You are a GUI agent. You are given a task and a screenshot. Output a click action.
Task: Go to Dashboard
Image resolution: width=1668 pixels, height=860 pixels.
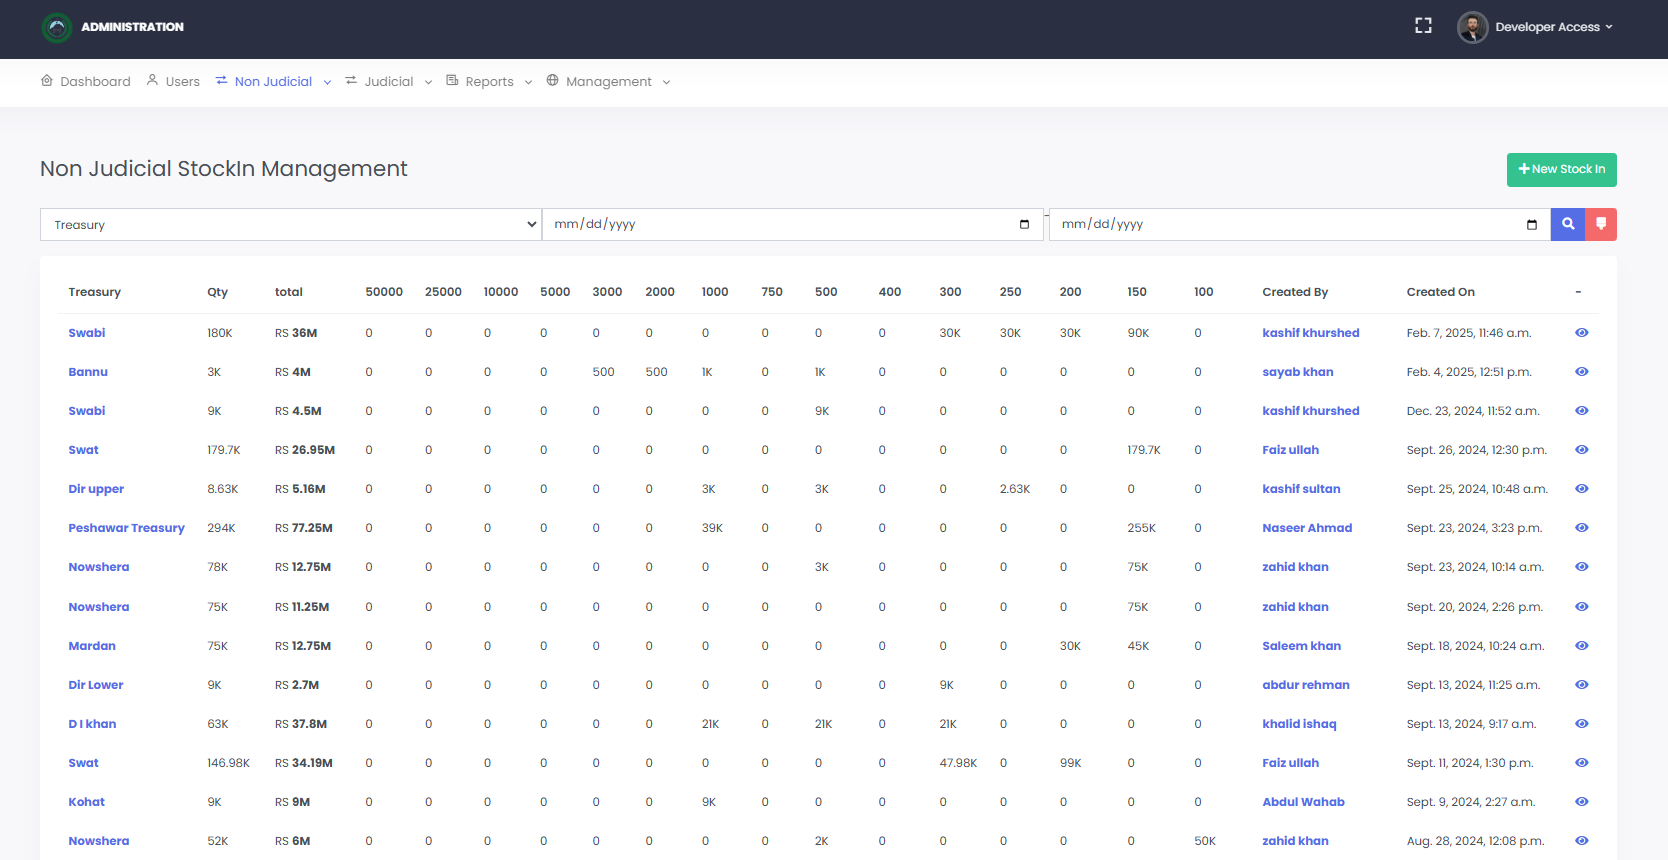click(x=86, y=81)
